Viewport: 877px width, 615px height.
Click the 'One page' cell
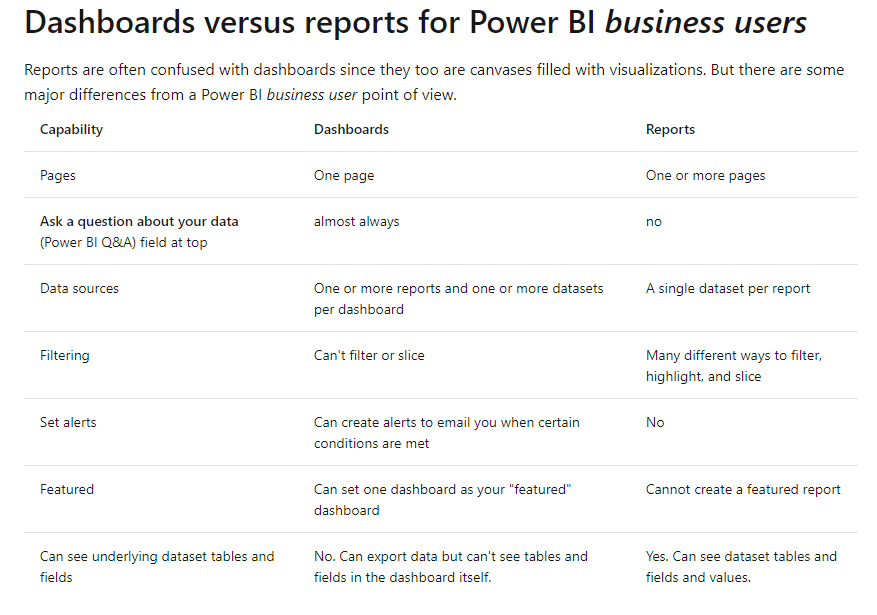[344, 176]
